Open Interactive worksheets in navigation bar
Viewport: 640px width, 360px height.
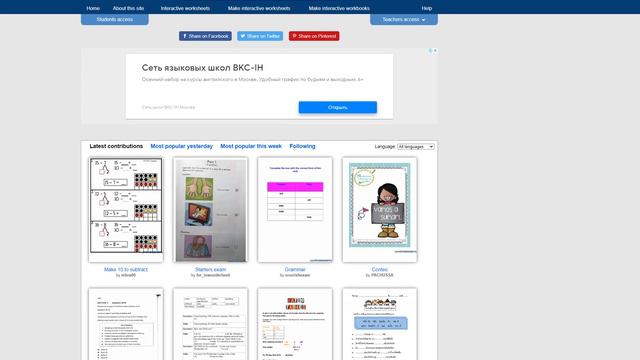185,8
